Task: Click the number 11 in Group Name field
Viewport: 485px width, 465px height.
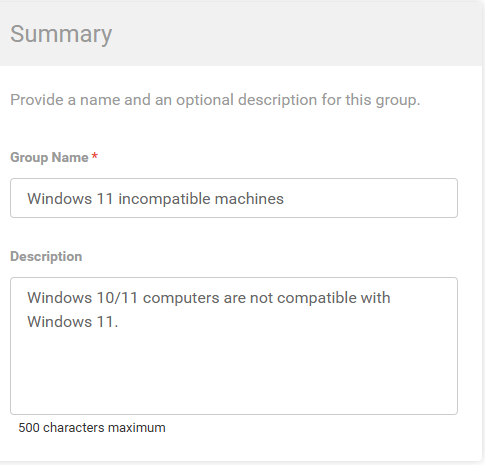Action: pos(105,199)
